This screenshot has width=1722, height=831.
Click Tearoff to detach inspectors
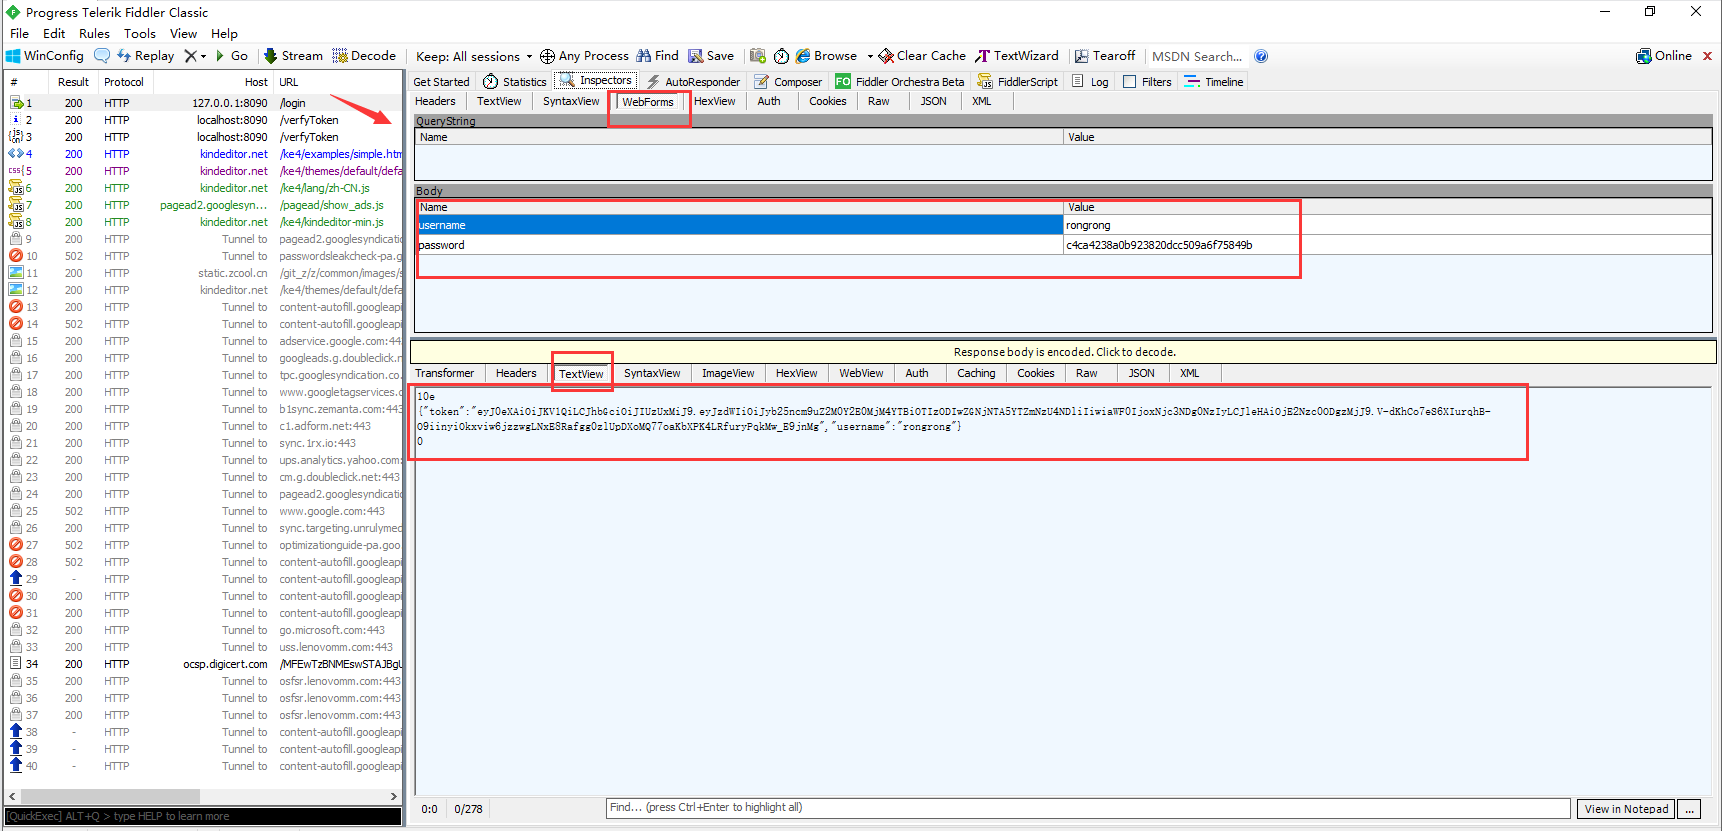[1105, 56]
